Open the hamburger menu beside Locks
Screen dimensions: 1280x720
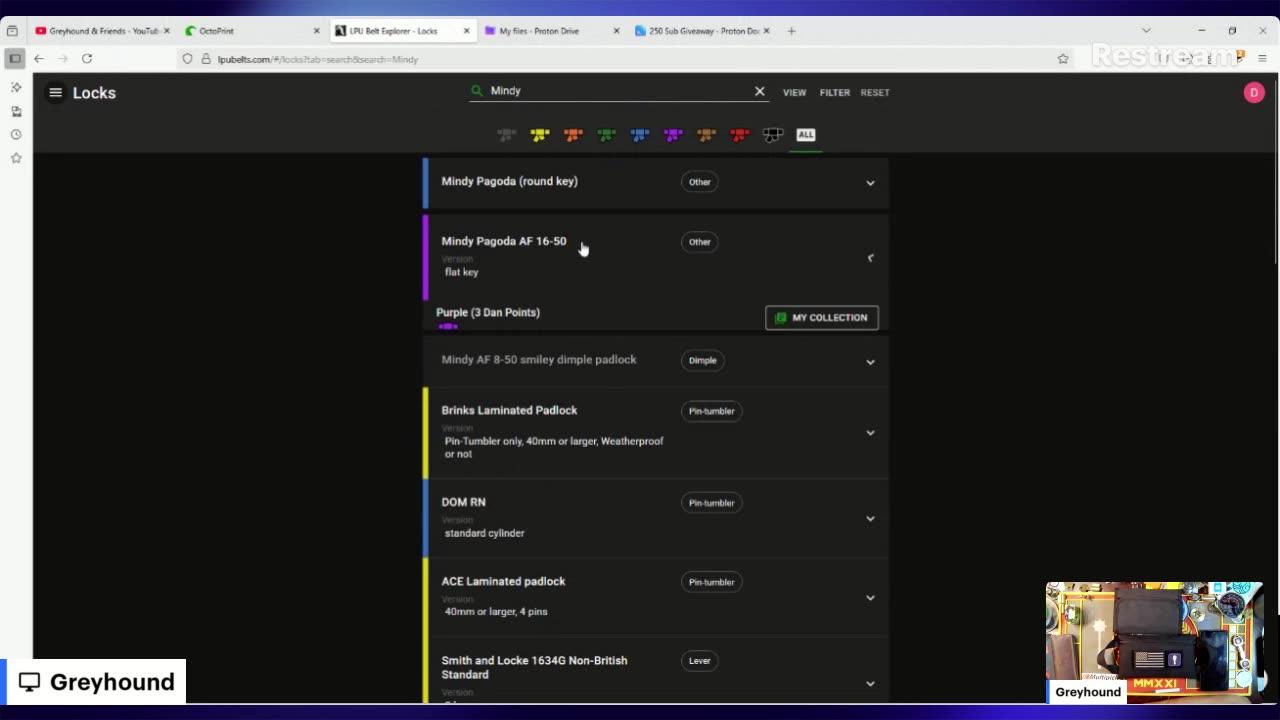[x=56, y=92]
